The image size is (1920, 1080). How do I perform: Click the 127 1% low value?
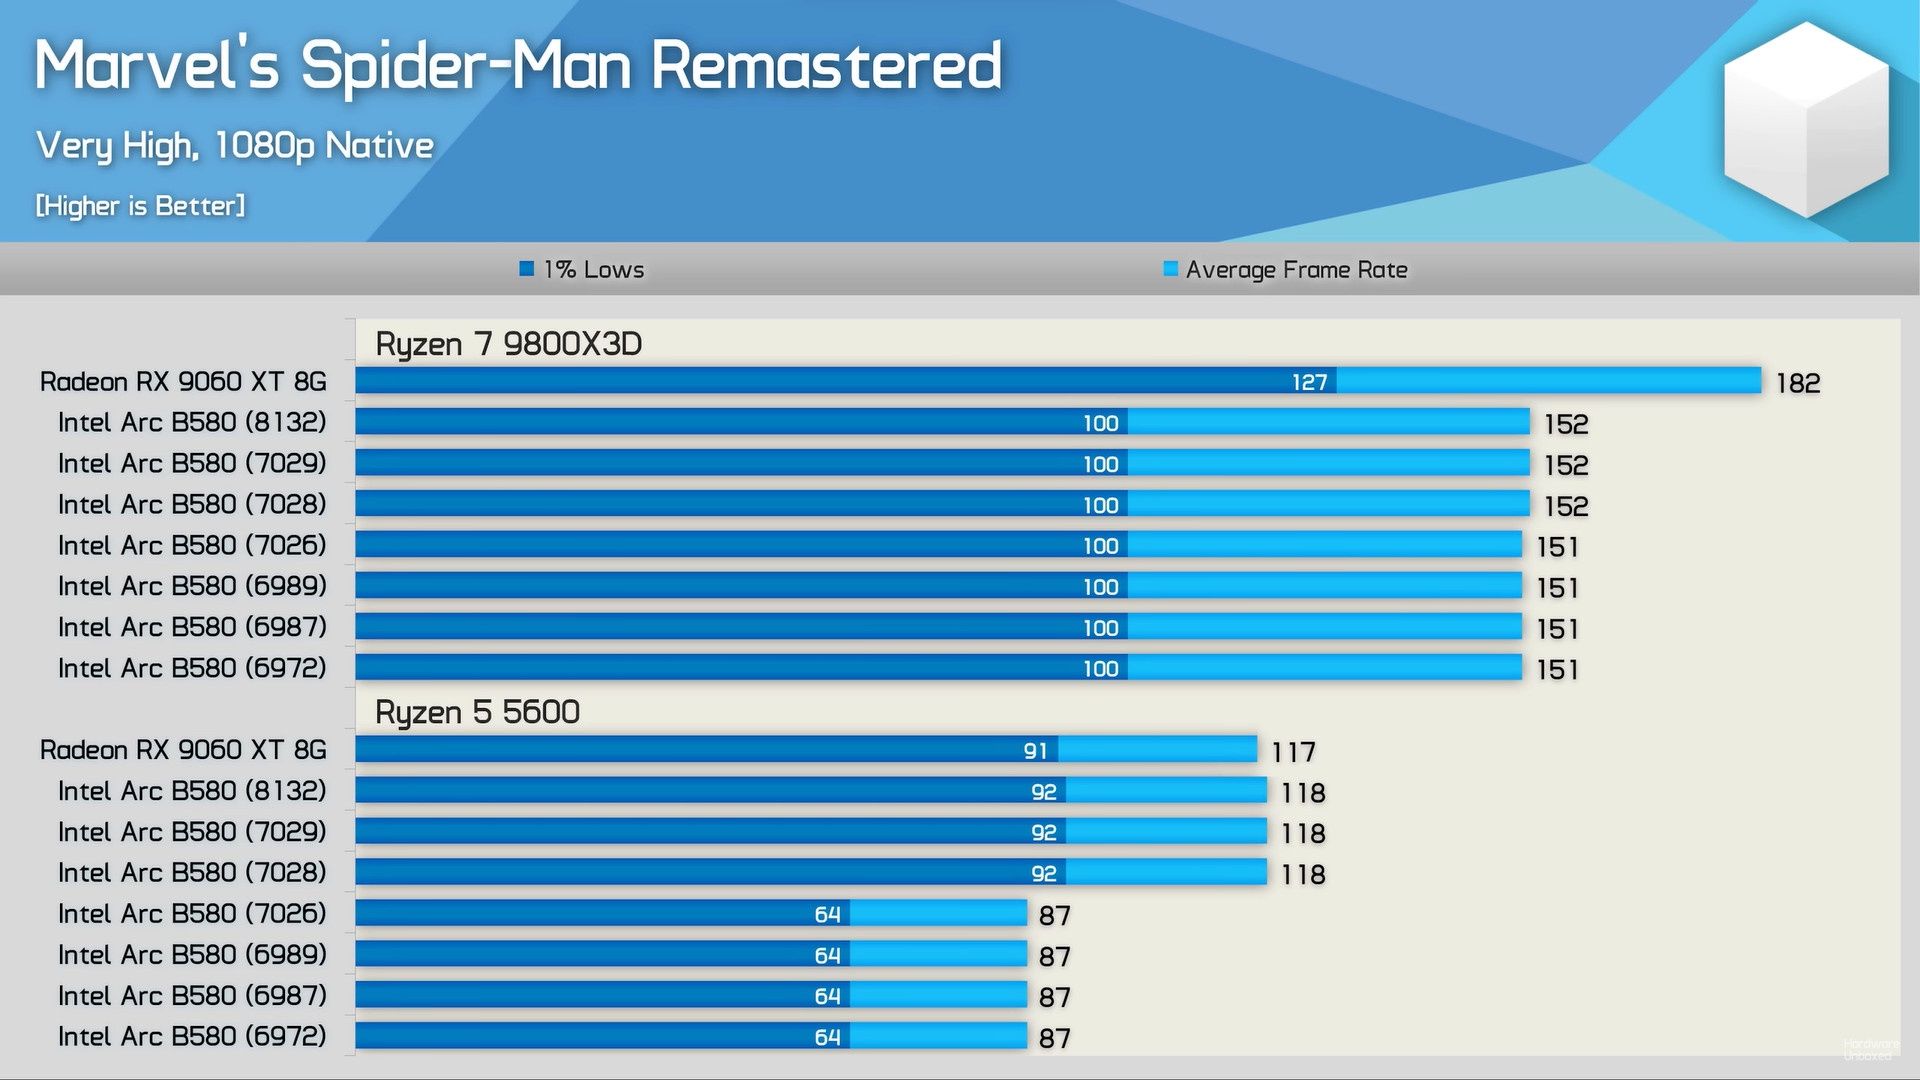click(1309, 382)
